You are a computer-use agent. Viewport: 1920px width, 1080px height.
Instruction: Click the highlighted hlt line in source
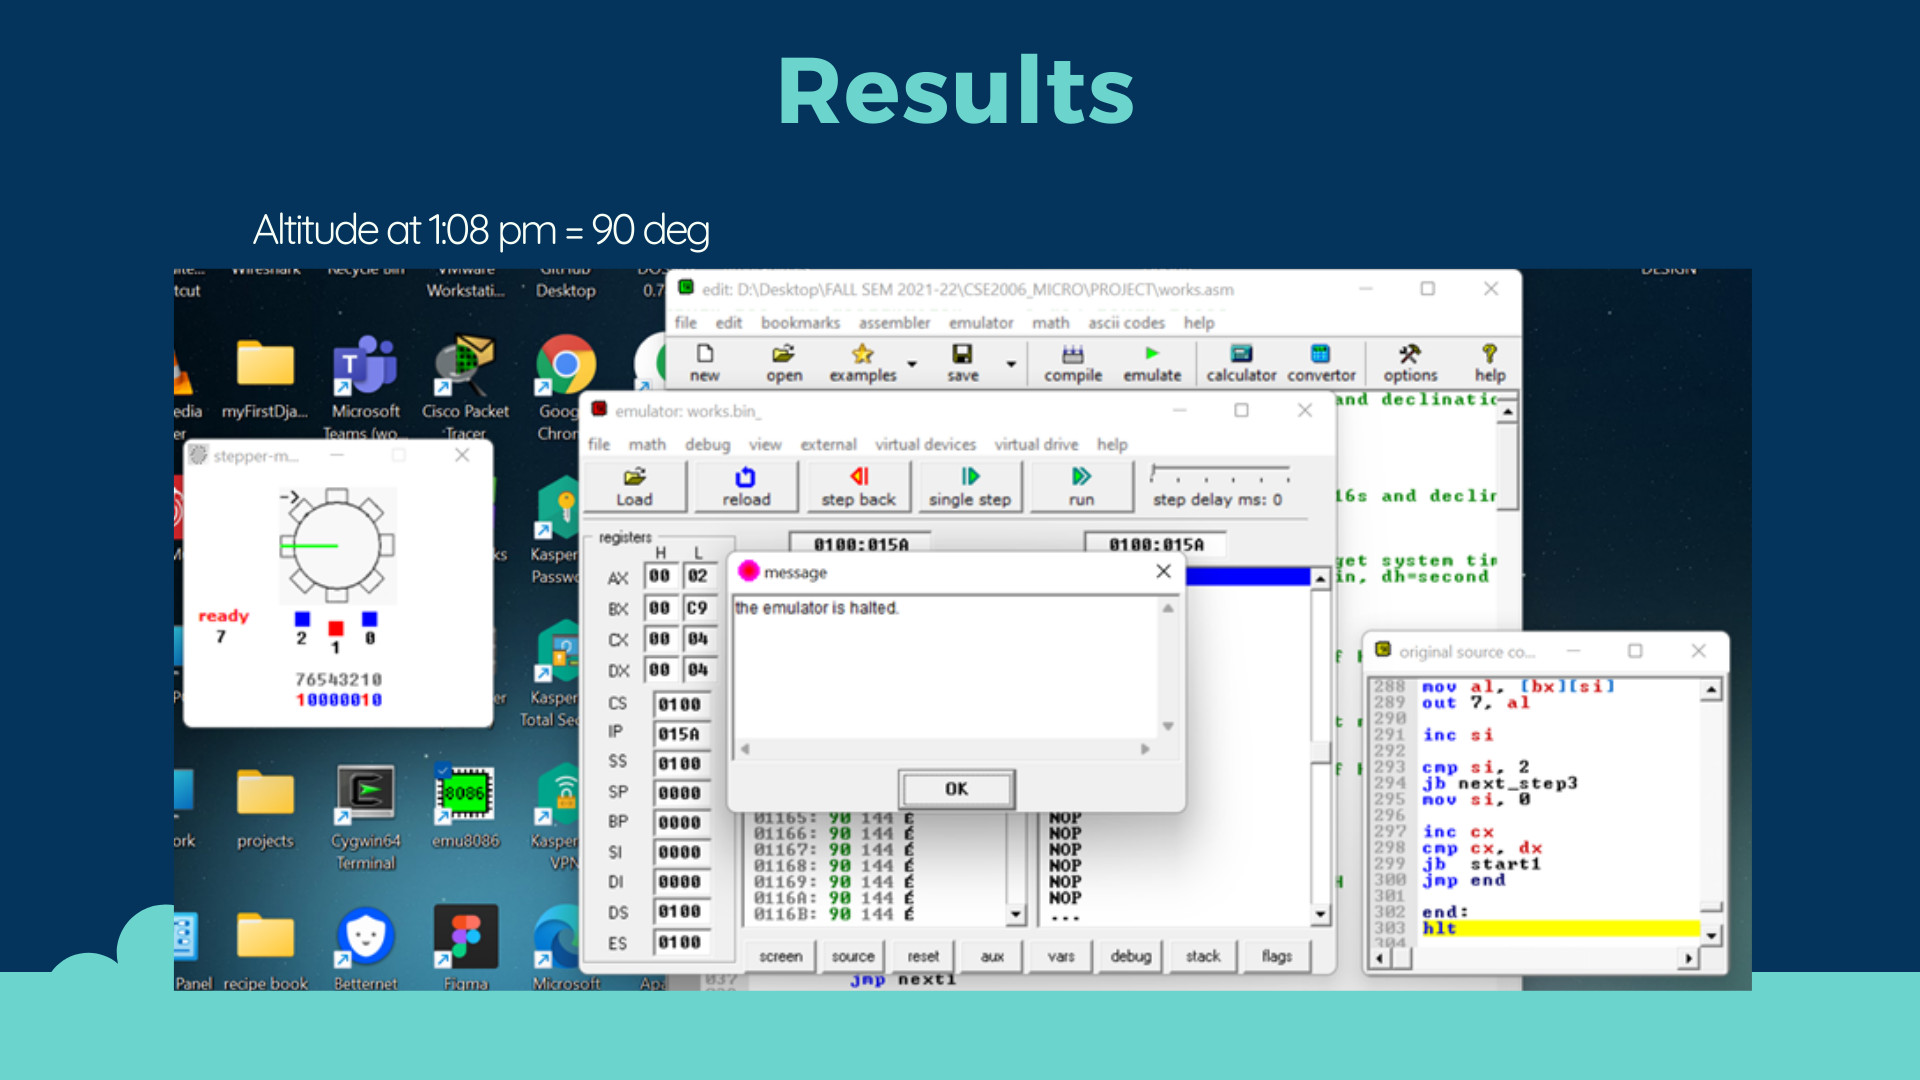[1560, 928]
